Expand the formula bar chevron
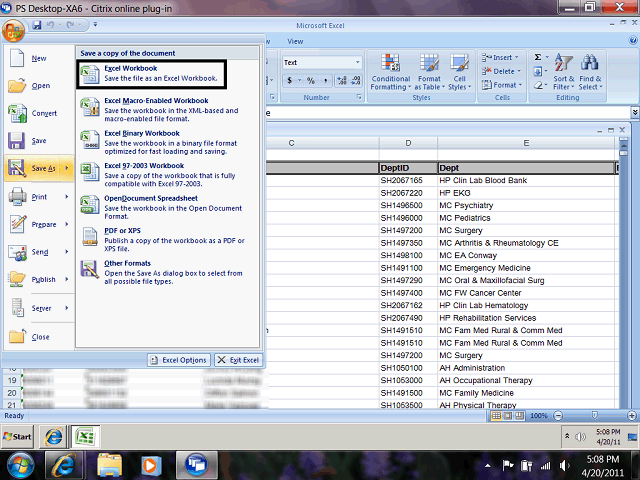Viewport: 640px width, 480px height. 635,112
